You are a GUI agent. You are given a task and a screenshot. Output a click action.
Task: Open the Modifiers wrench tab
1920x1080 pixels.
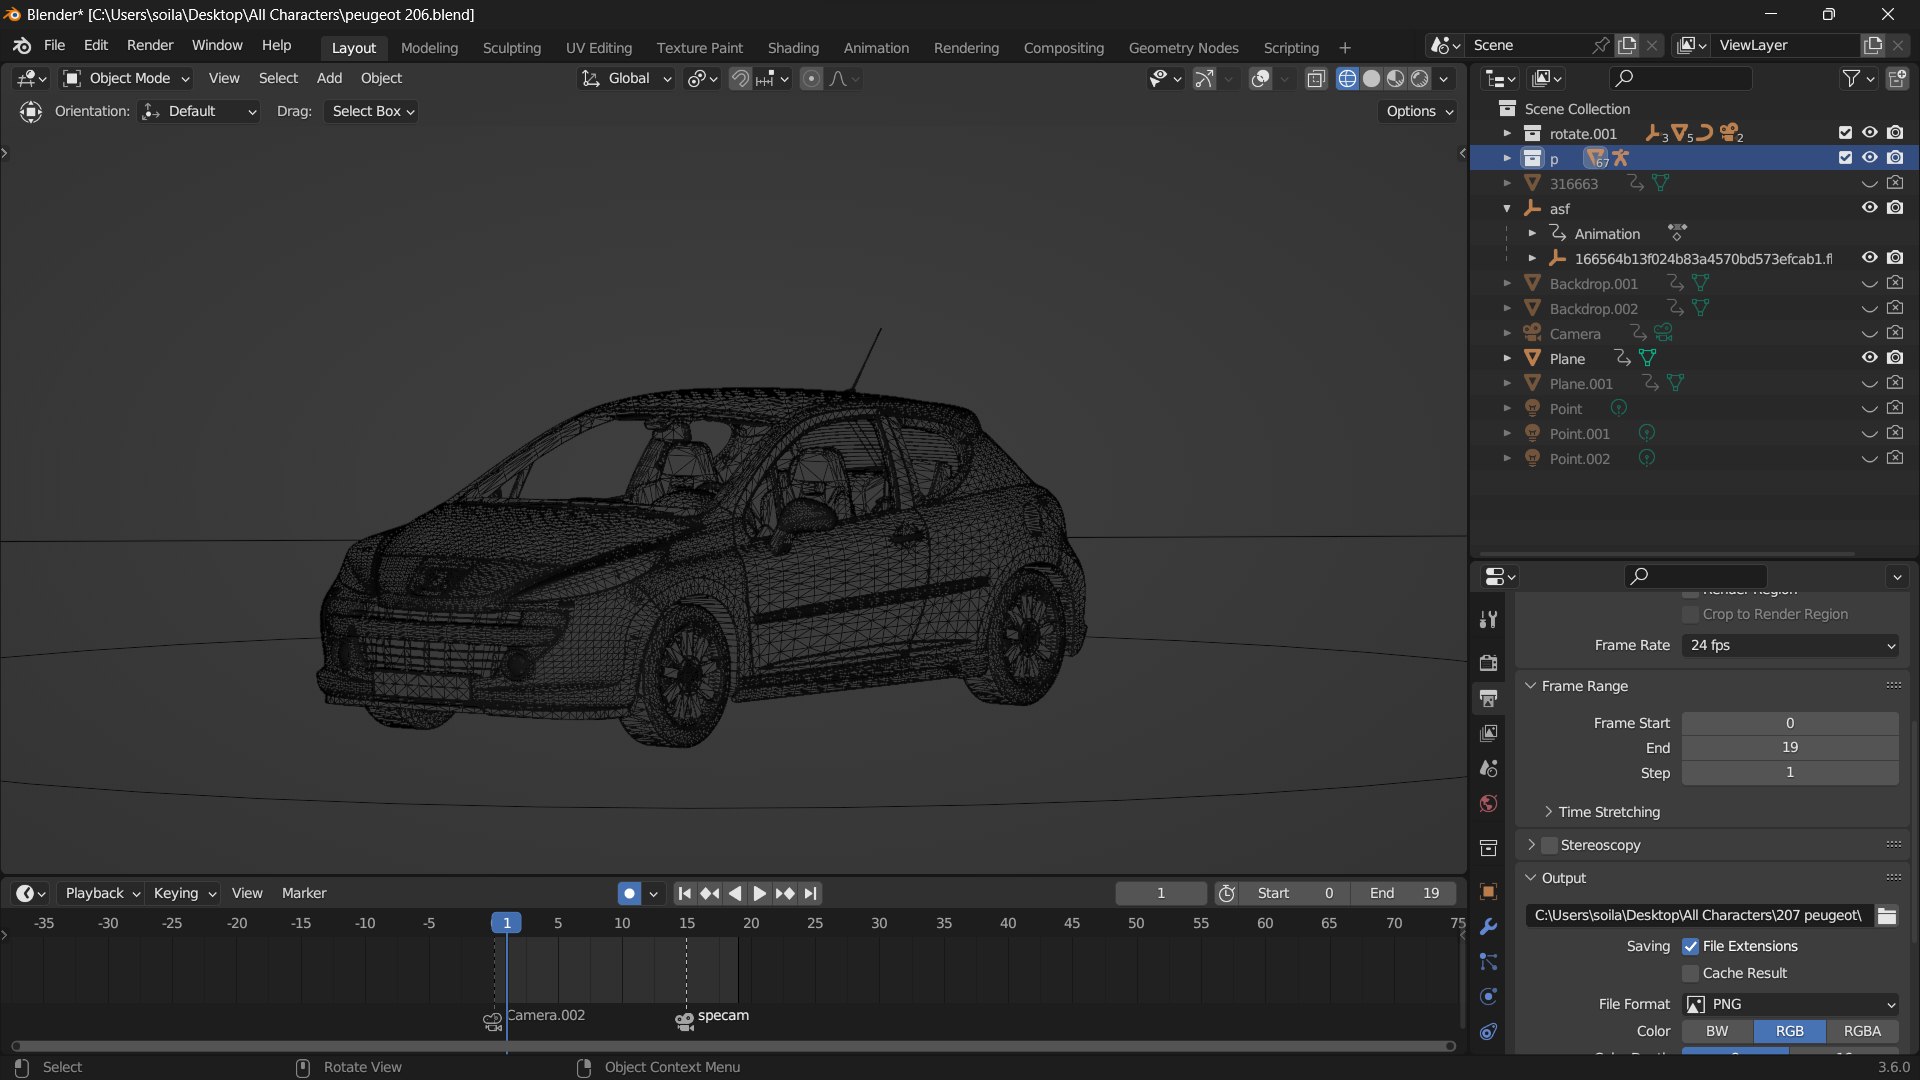tap(1488, 927)
